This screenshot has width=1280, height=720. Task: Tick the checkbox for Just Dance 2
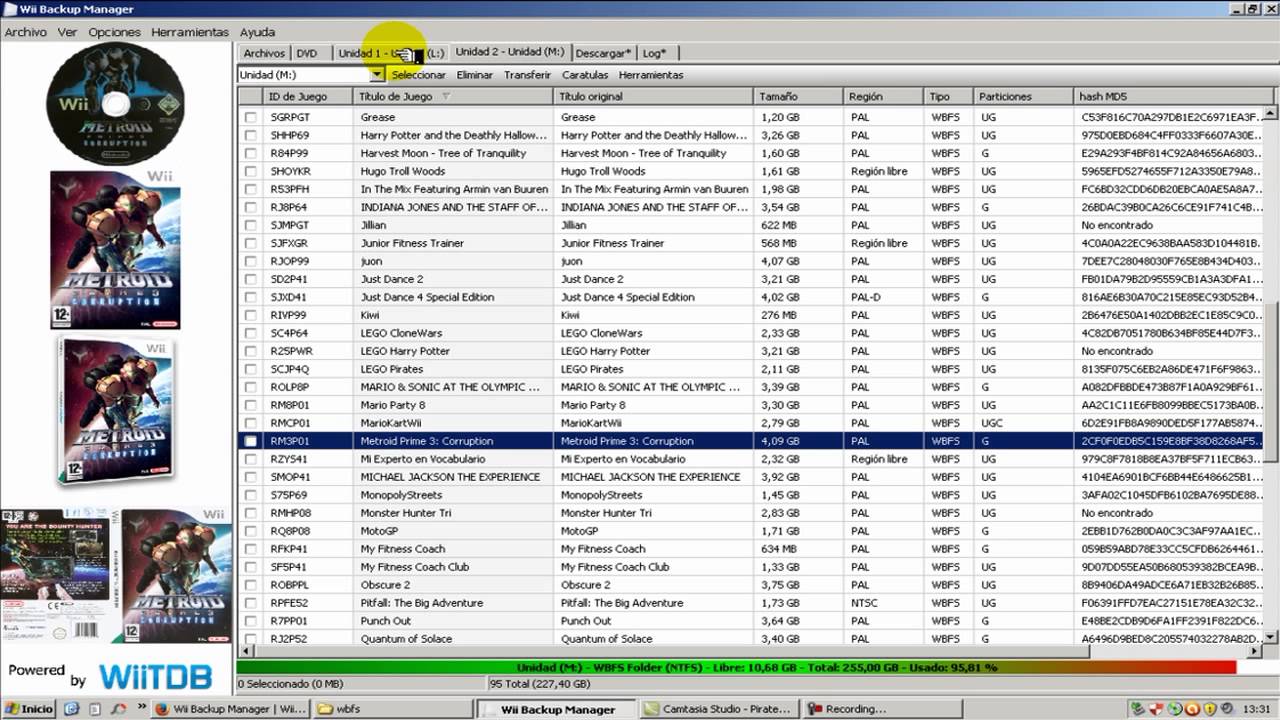pyautogui.click(x=251, y=279)
